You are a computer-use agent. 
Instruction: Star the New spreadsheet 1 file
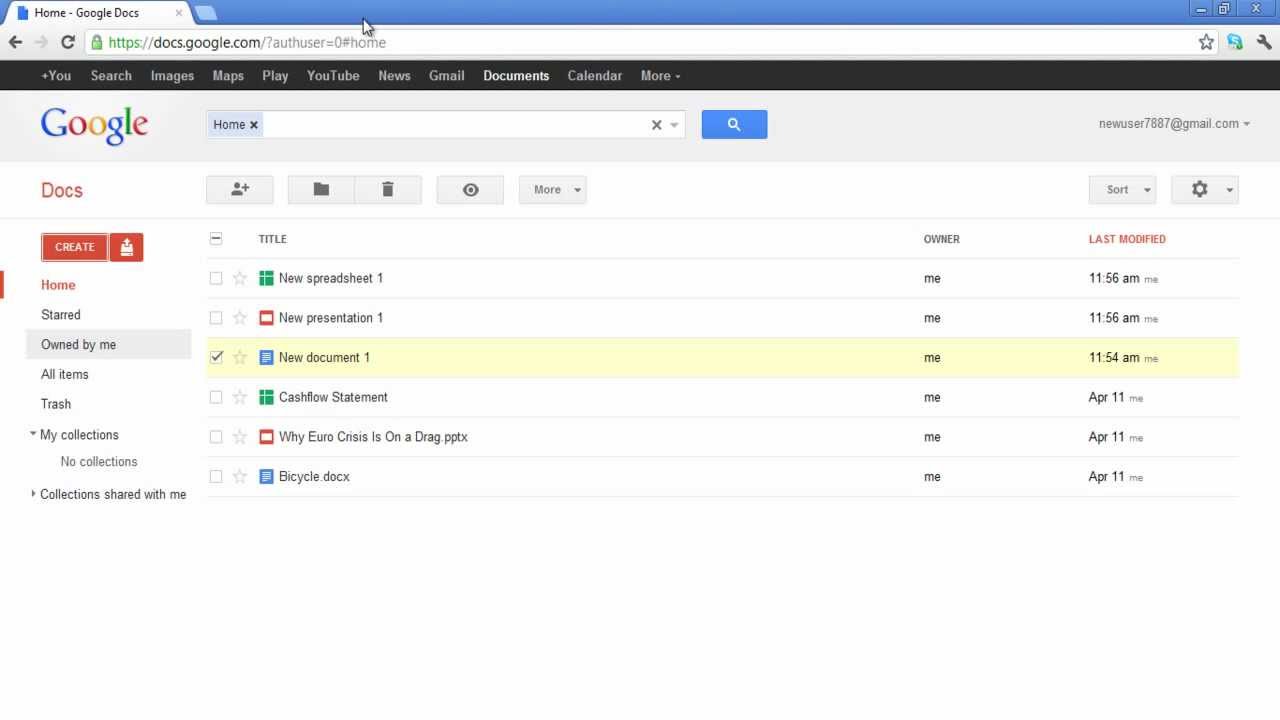240,278
